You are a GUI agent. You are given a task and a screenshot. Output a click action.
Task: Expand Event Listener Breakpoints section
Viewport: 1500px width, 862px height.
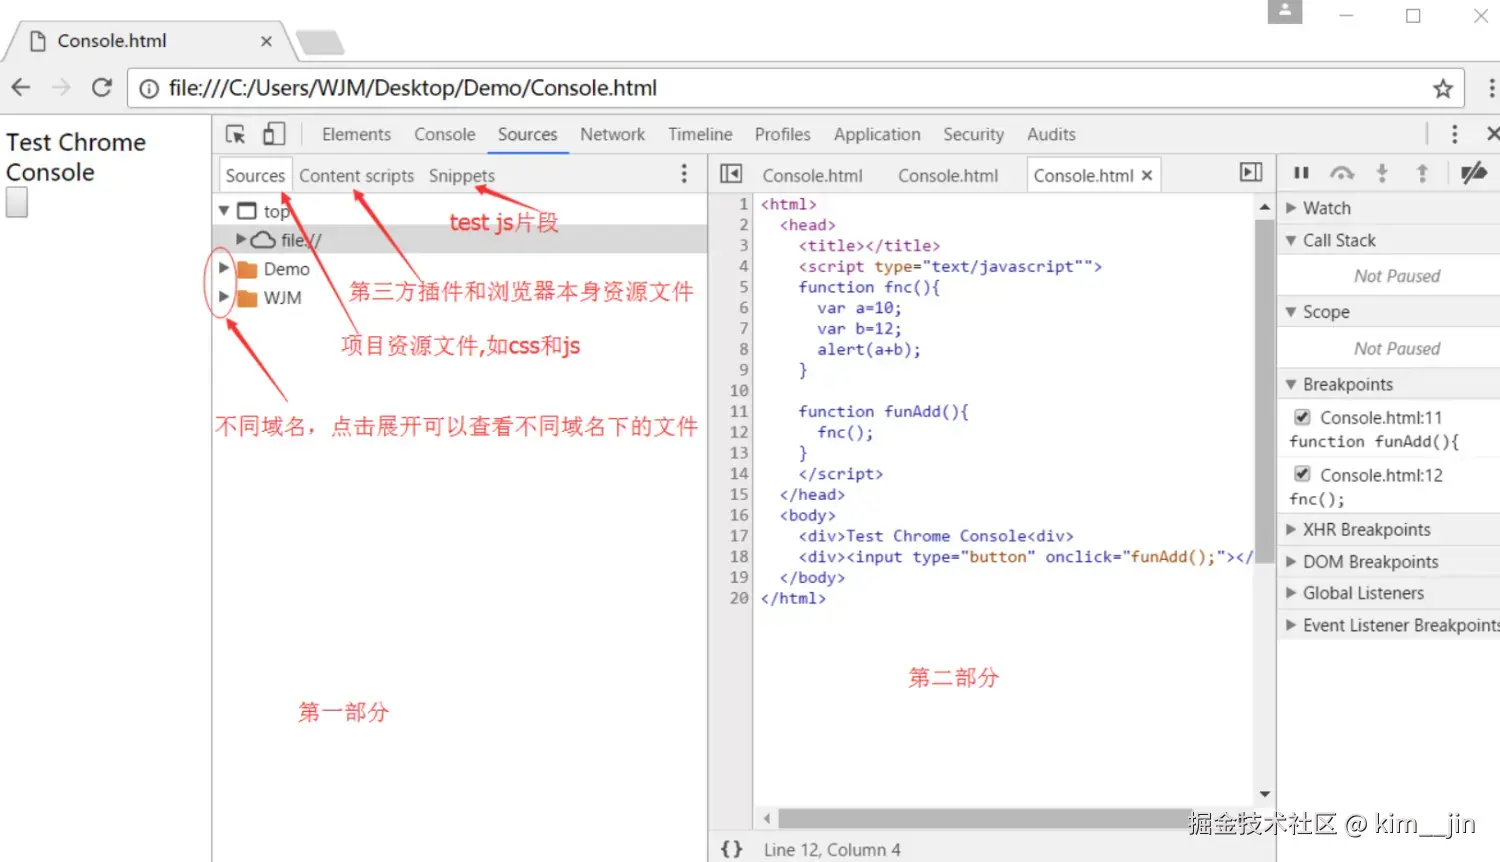pos(1290,625)
